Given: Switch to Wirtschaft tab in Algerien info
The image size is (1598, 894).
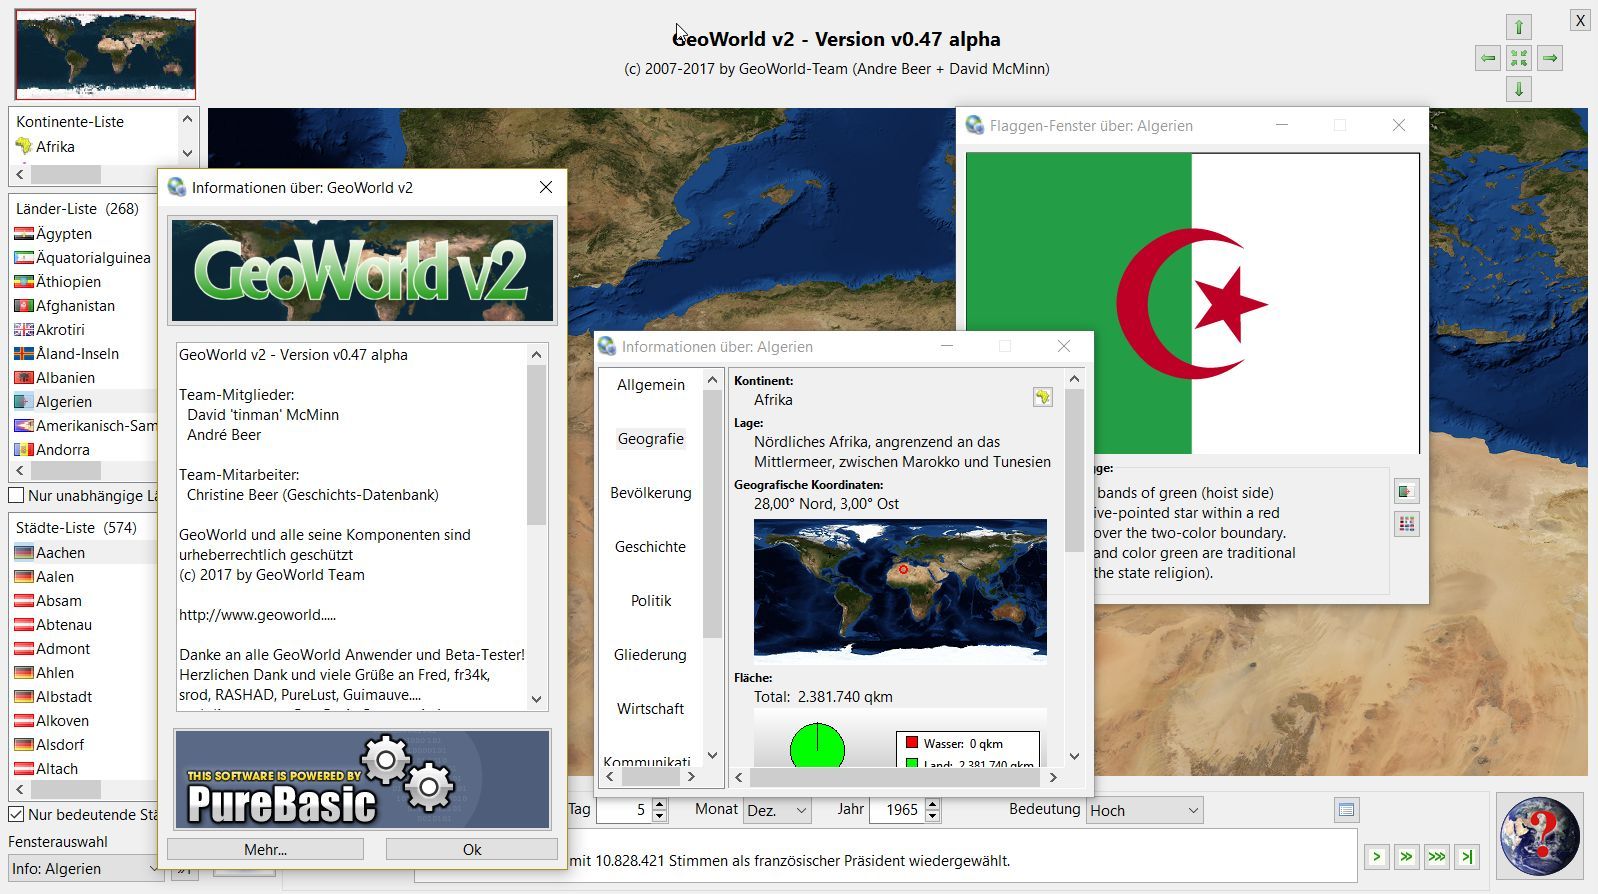Looking at the screenshot, I should (x=651, y=709).
